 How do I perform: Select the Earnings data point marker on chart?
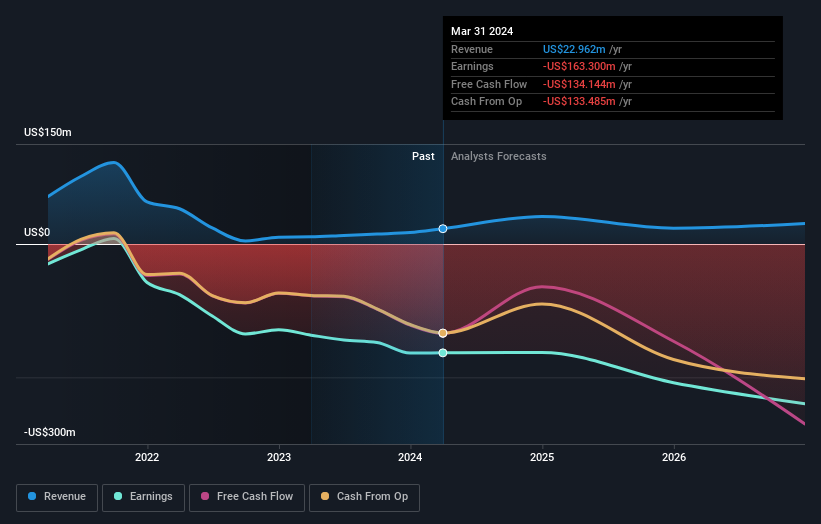click(443, 353)
